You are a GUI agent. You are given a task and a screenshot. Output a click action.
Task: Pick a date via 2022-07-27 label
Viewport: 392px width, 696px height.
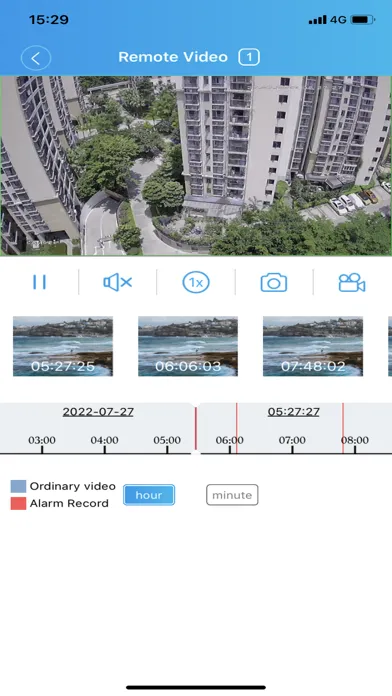pyautogui.click(x=98, y=412)
